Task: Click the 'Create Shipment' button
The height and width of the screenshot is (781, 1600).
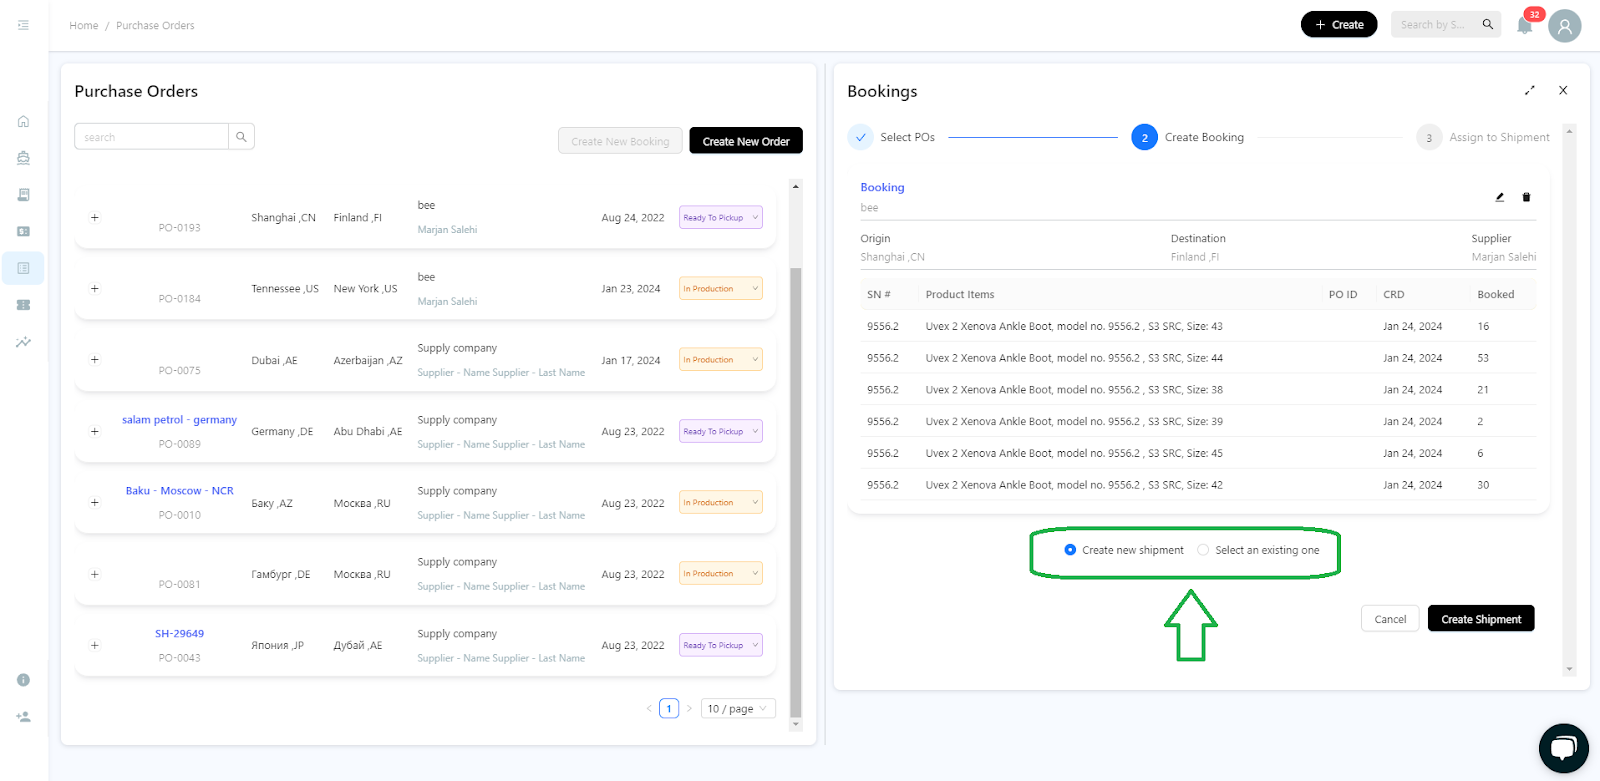Action: [1480, 619]
